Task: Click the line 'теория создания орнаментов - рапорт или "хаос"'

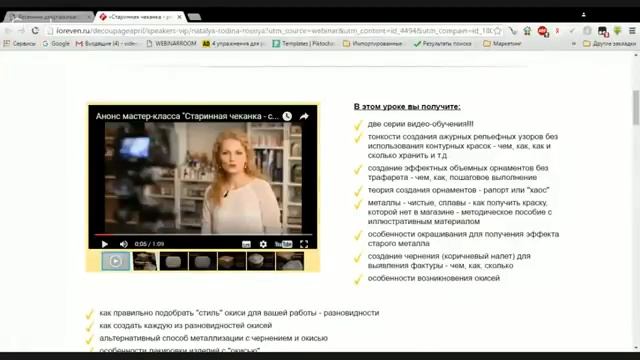Action: [458, 190]
